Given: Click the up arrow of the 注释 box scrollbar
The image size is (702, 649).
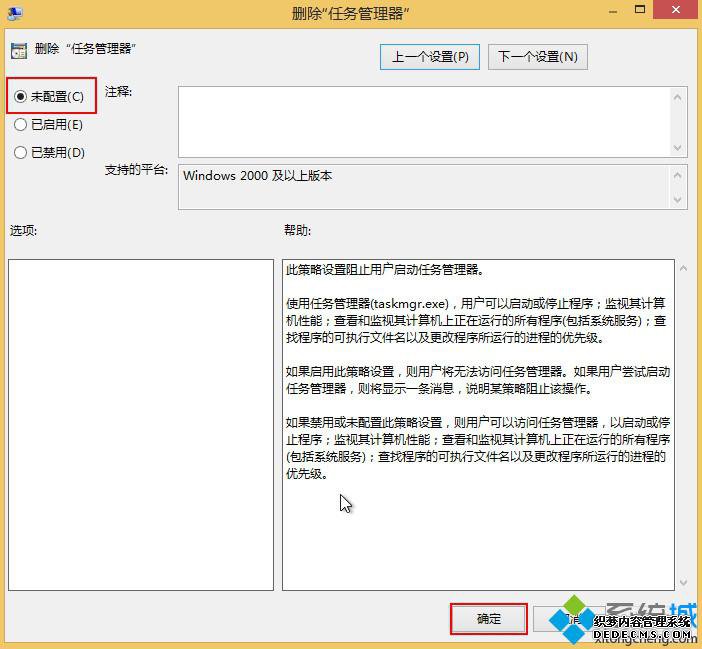Looking at the screenshot, I should click(x=678, y=97).
